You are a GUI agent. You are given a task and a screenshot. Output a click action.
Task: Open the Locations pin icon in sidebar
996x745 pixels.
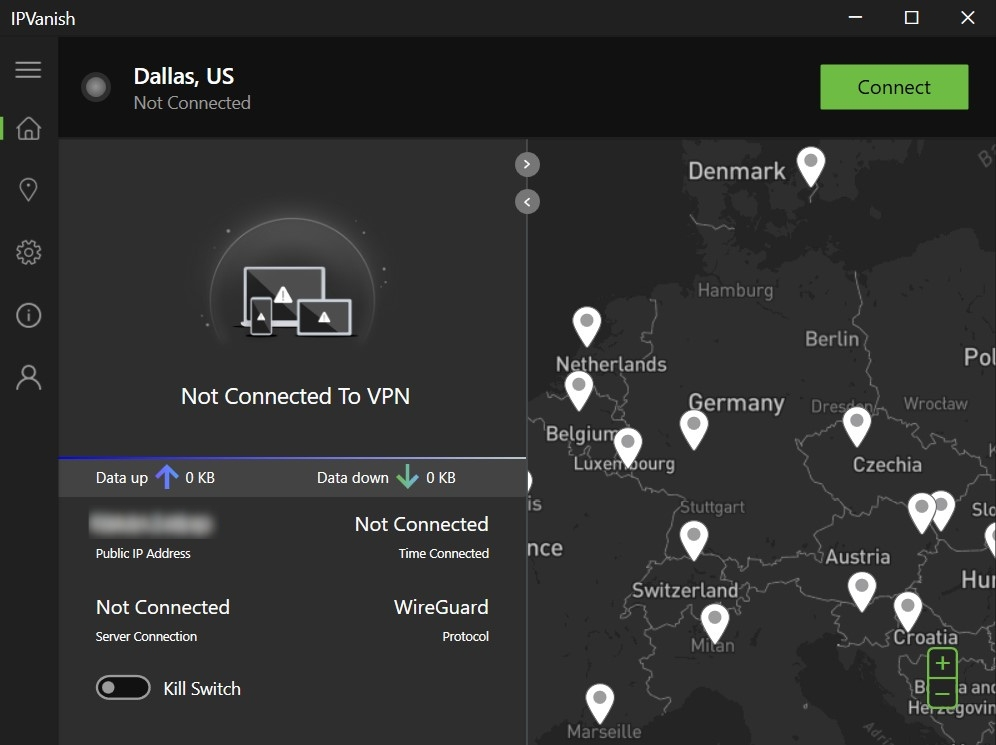pos(29,189)
